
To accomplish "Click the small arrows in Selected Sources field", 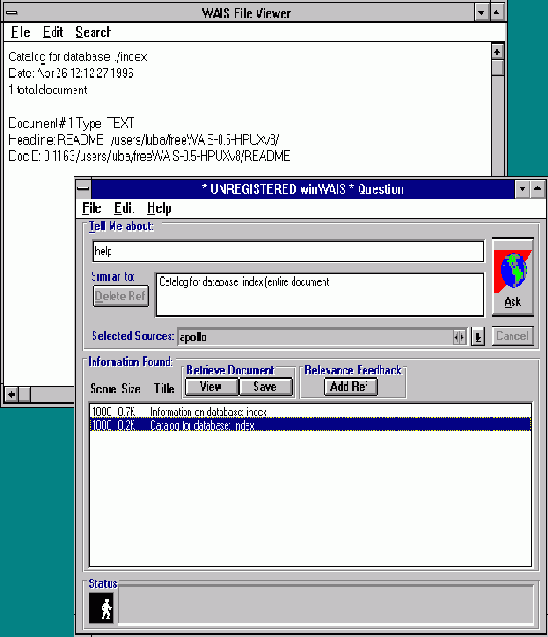I will [459, 337].
